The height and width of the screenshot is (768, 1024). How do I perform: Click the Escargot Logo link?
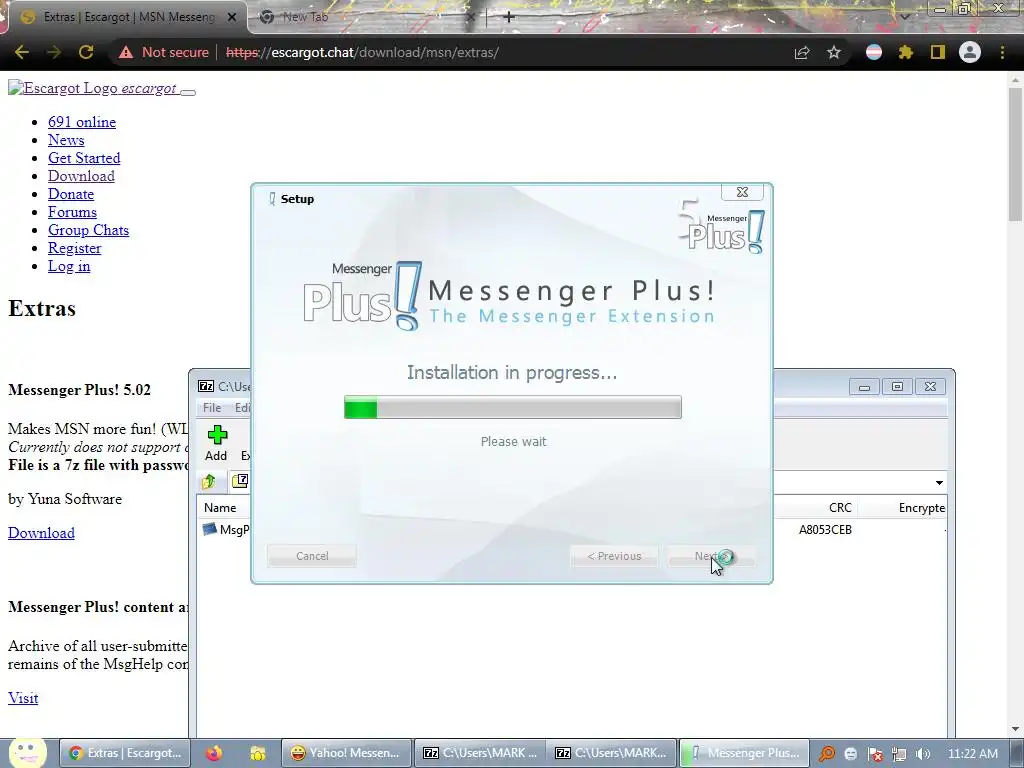pyautogui.click(x=92, y=88)
